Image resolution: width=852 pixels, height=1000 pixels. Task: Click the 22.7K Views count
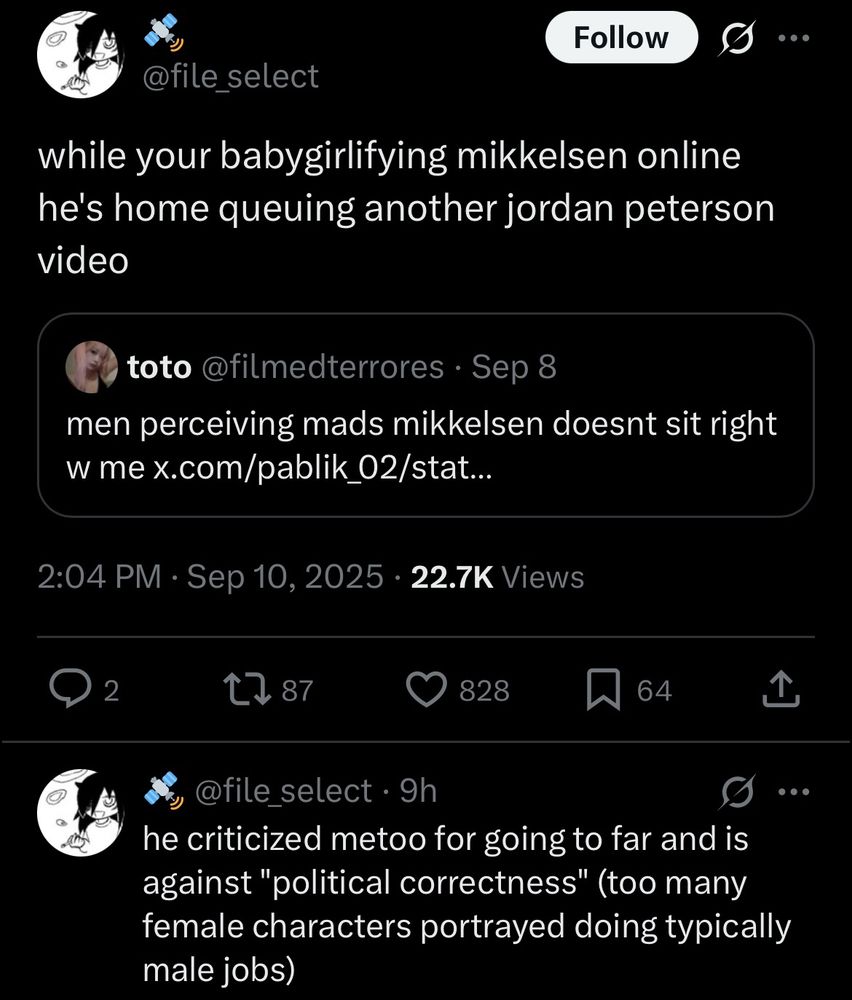[x=497, y=577]
